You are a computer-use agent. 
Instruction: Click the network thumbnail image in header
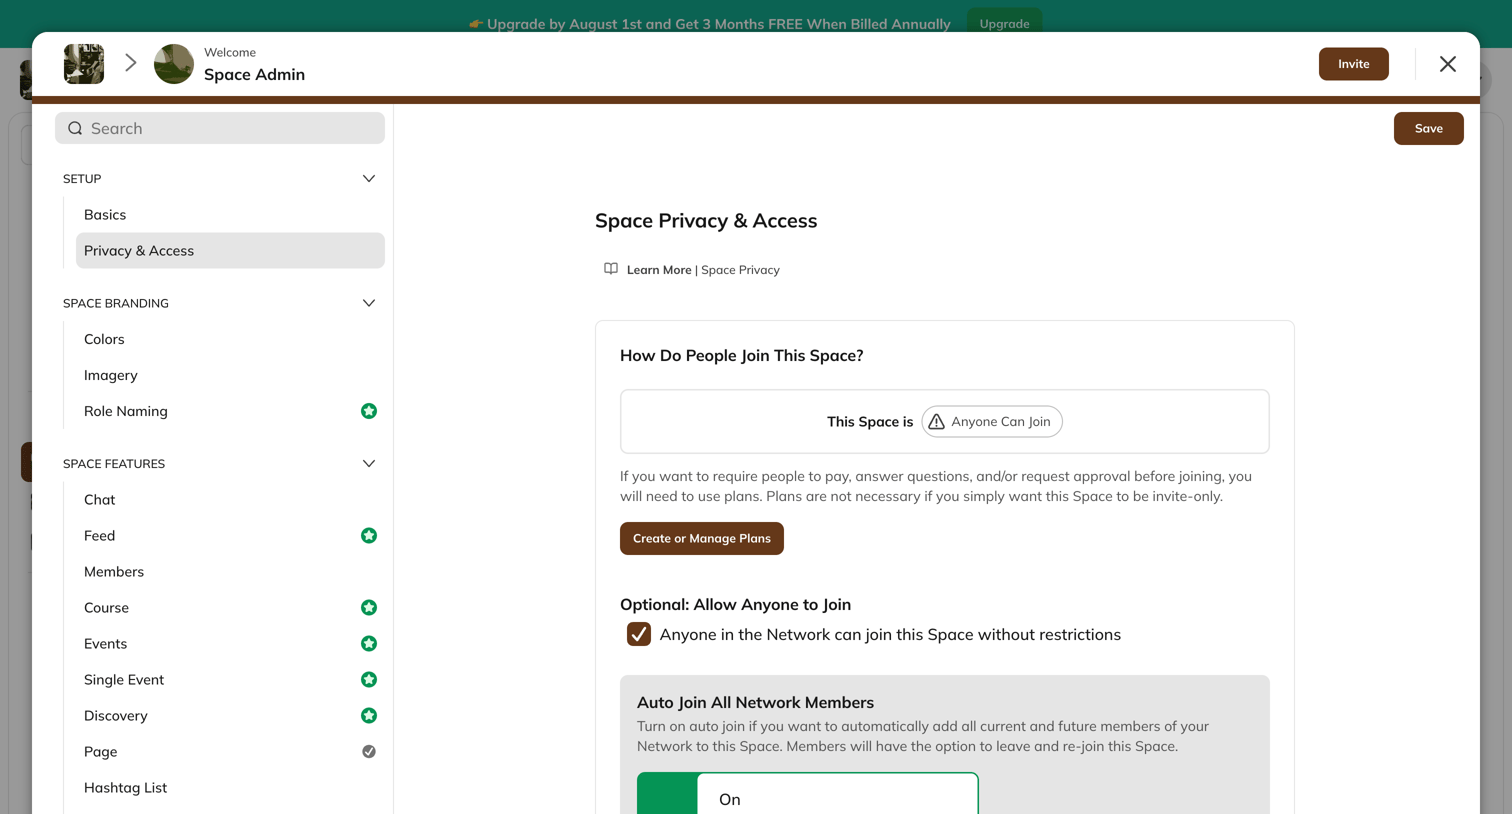[84, 64]
